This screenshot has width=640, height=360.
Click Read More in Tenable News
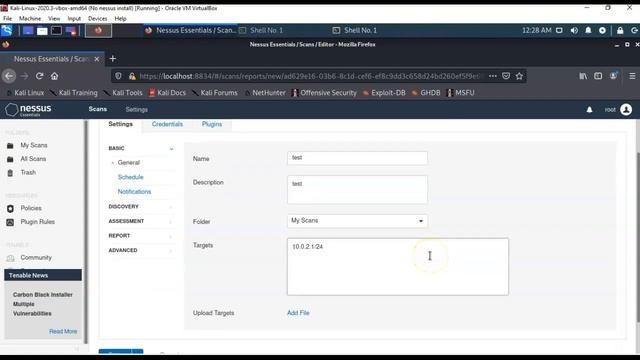click(63, 331)
